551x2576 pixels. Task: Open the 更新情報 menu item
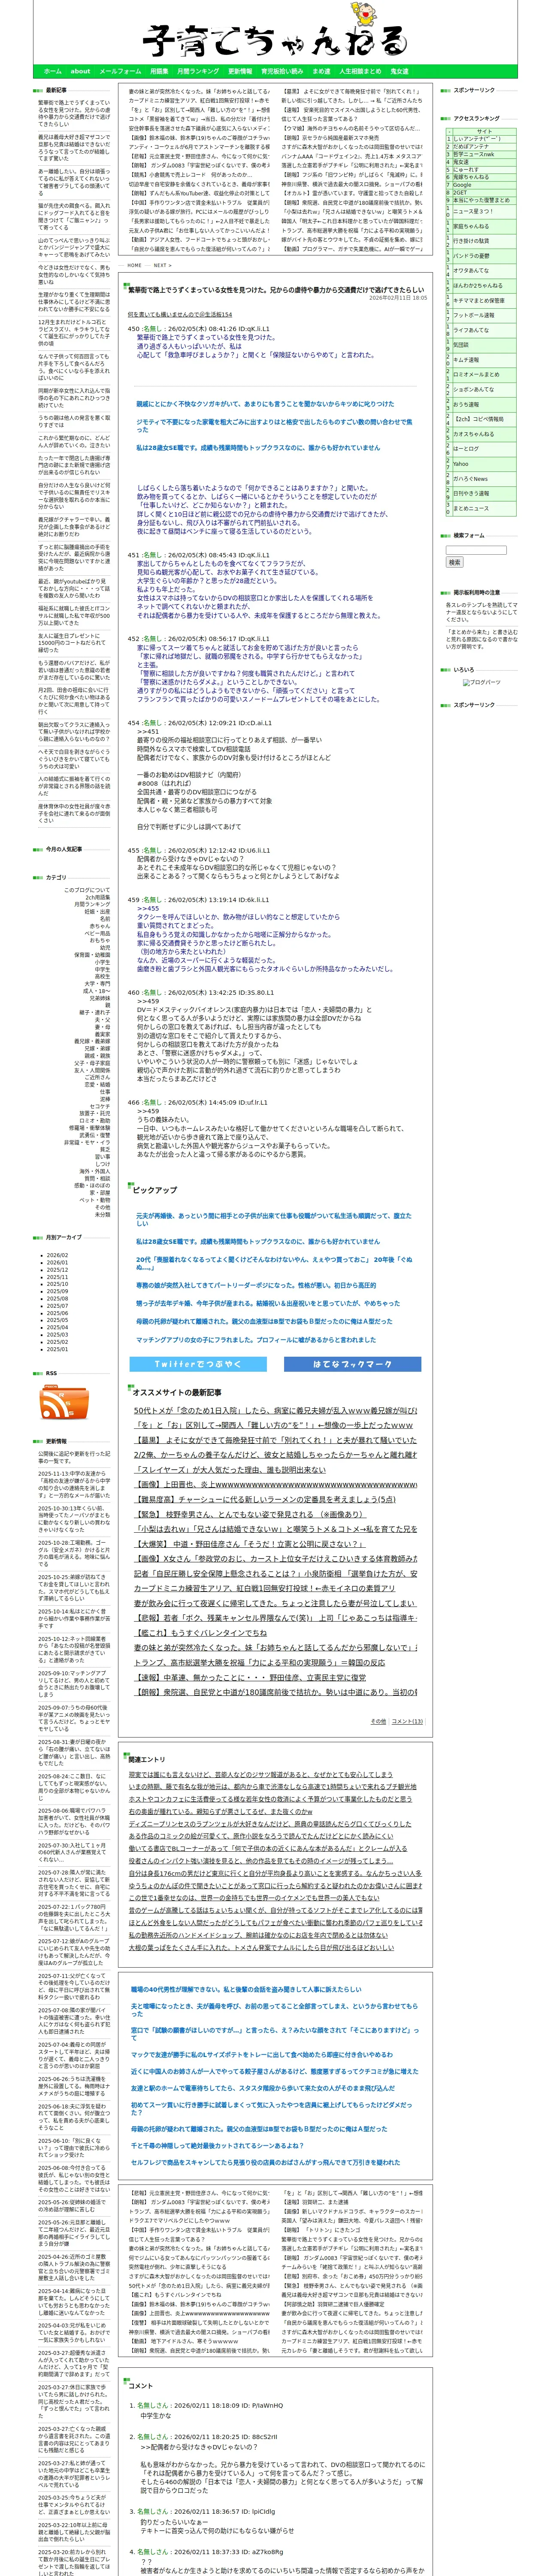pos(240,72)
